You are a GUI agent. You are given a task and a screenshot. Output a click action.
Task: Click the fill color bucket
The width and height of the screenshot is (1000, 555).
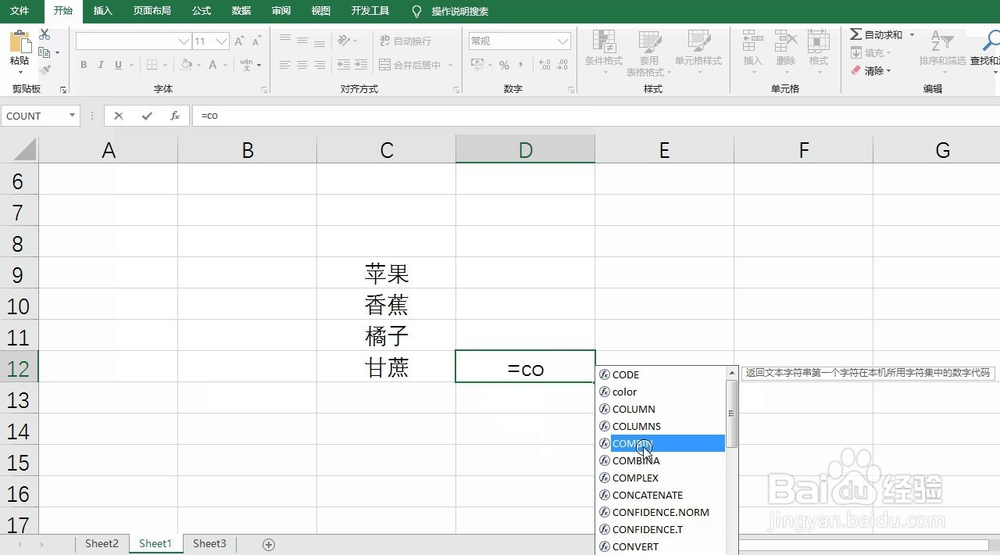point(186,64)
